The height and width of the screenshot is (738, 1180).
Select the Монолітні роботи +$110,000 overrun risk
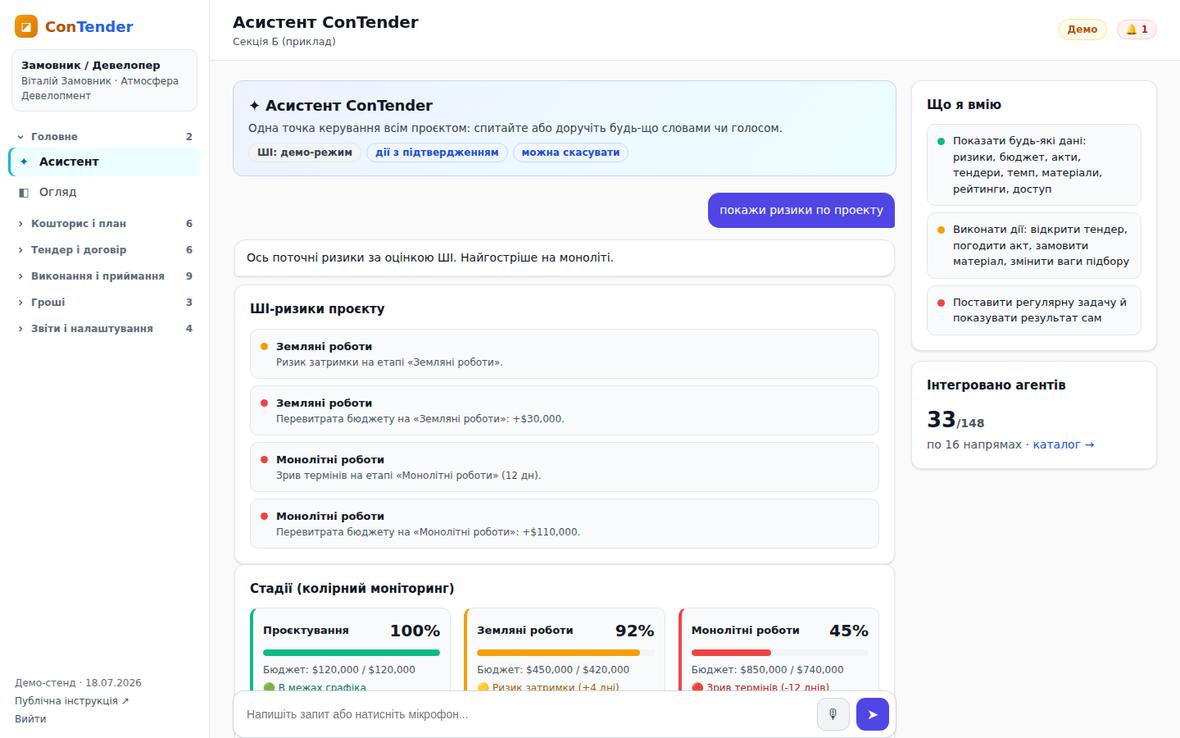[x=564, y=524]
